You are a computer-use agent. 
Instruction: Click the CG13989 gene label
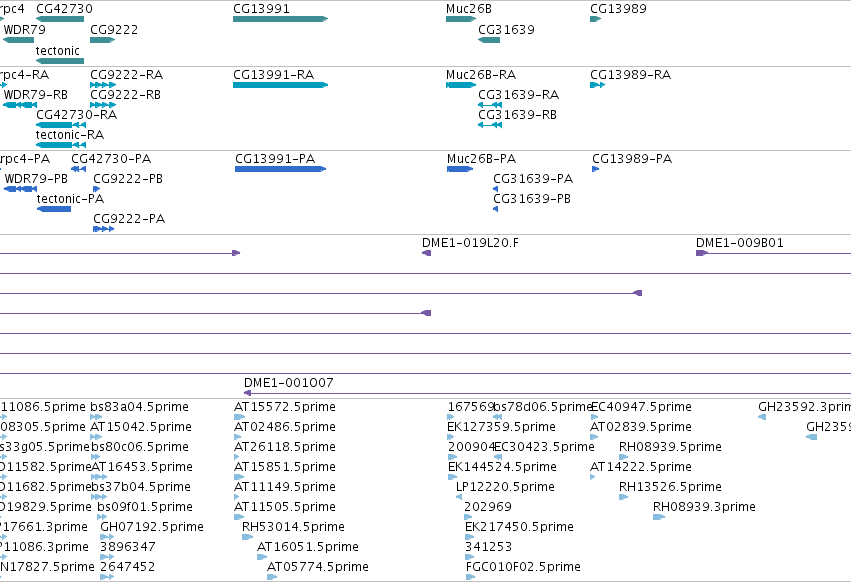(x=618, y=9)
